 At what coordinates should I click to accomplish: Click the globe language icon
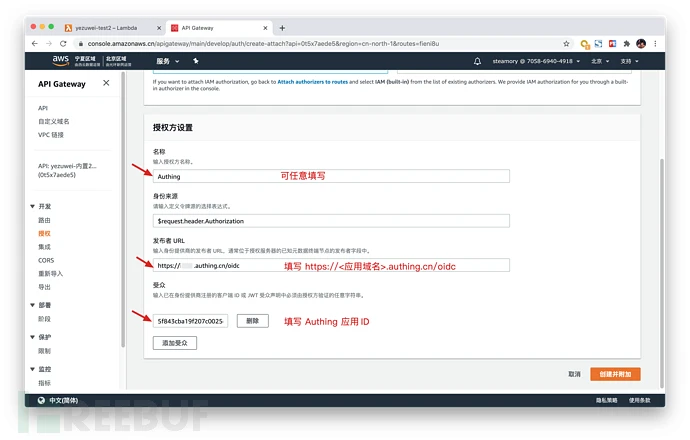pyautogui.click(x=41, y=400)
